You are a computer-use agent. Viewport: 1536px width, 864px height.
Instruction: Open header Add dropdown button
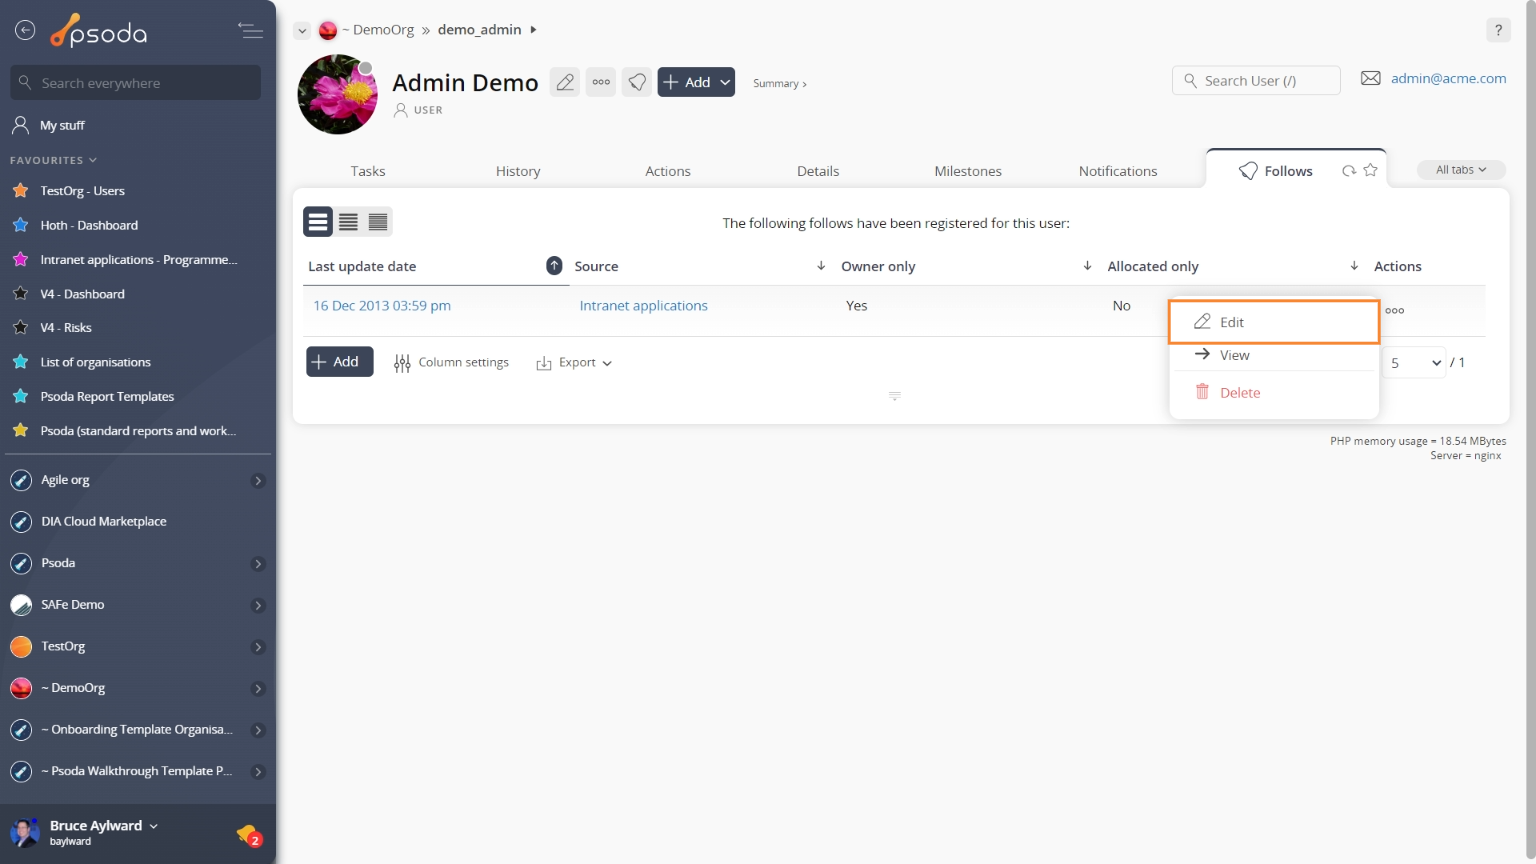coord(696,82)
